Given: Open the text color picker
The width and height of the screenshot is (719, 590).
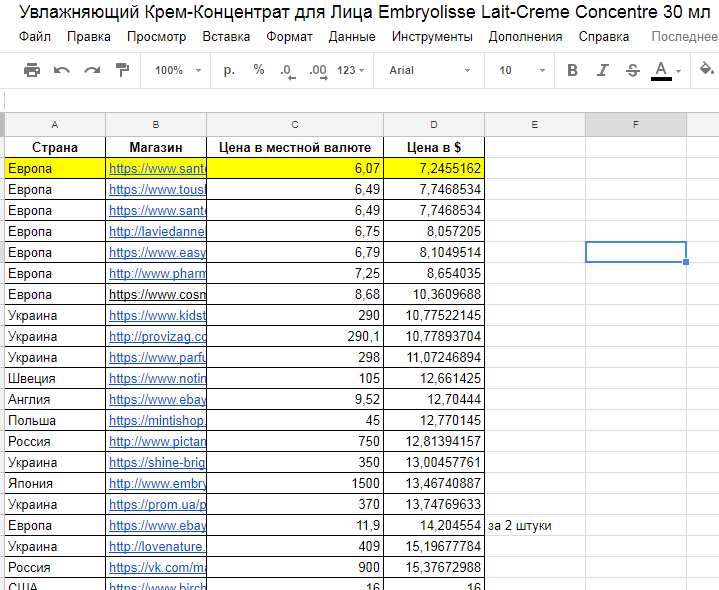Looking at the screenshot, I should click(x=661, y=70).
